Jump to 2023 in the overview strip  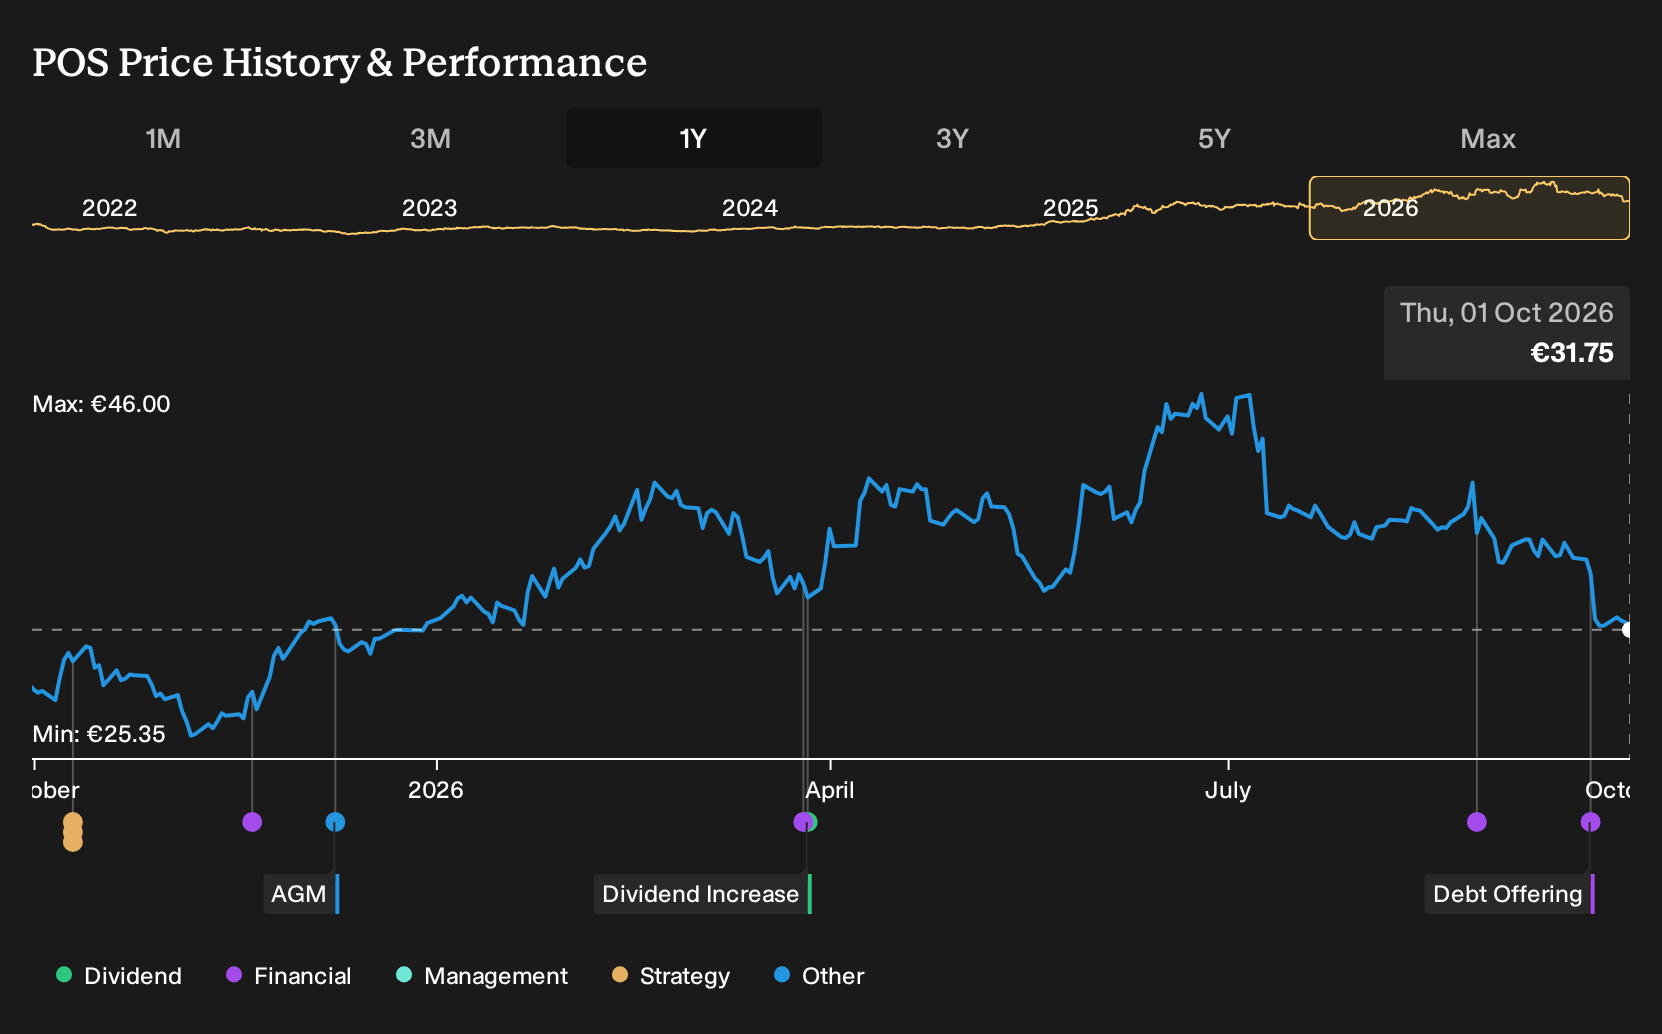coord(429,208)
